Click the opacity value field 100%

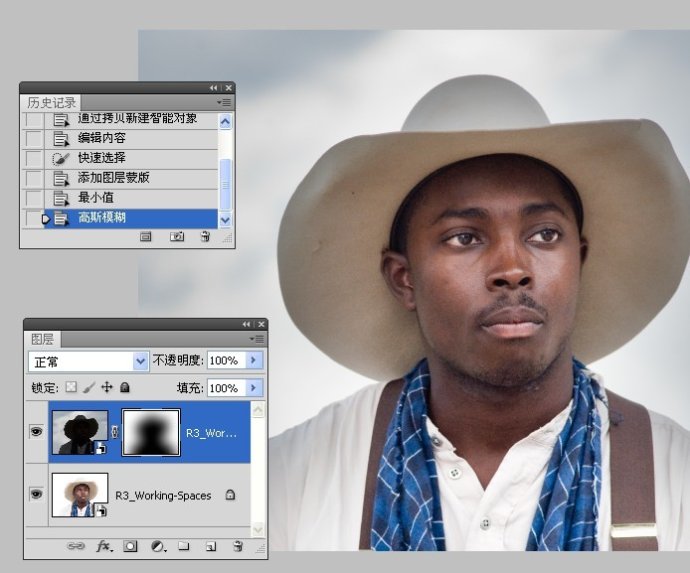(226, 360)
